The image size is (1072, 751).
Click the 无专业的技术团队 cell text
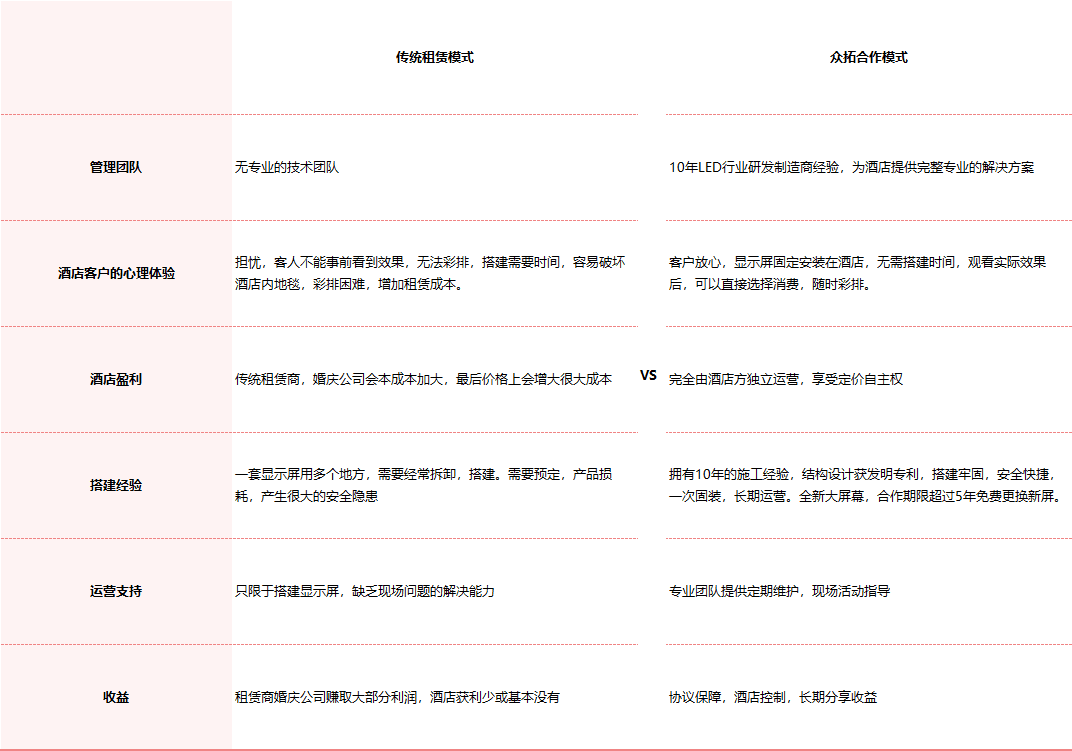(x=287, y=168)
